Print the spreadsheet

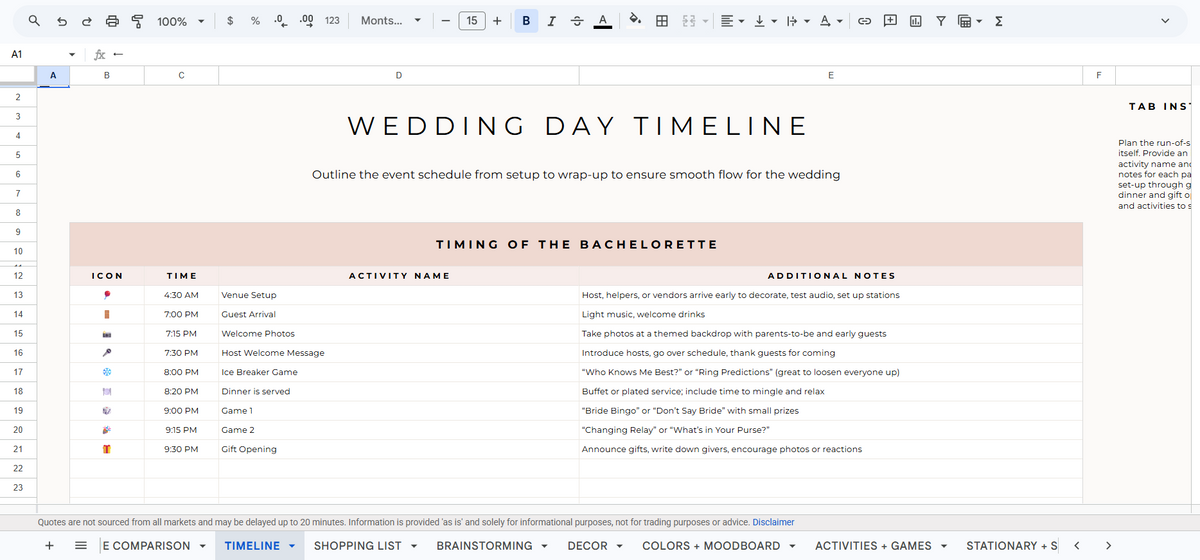pyautogui.click(x=112, y=20)
